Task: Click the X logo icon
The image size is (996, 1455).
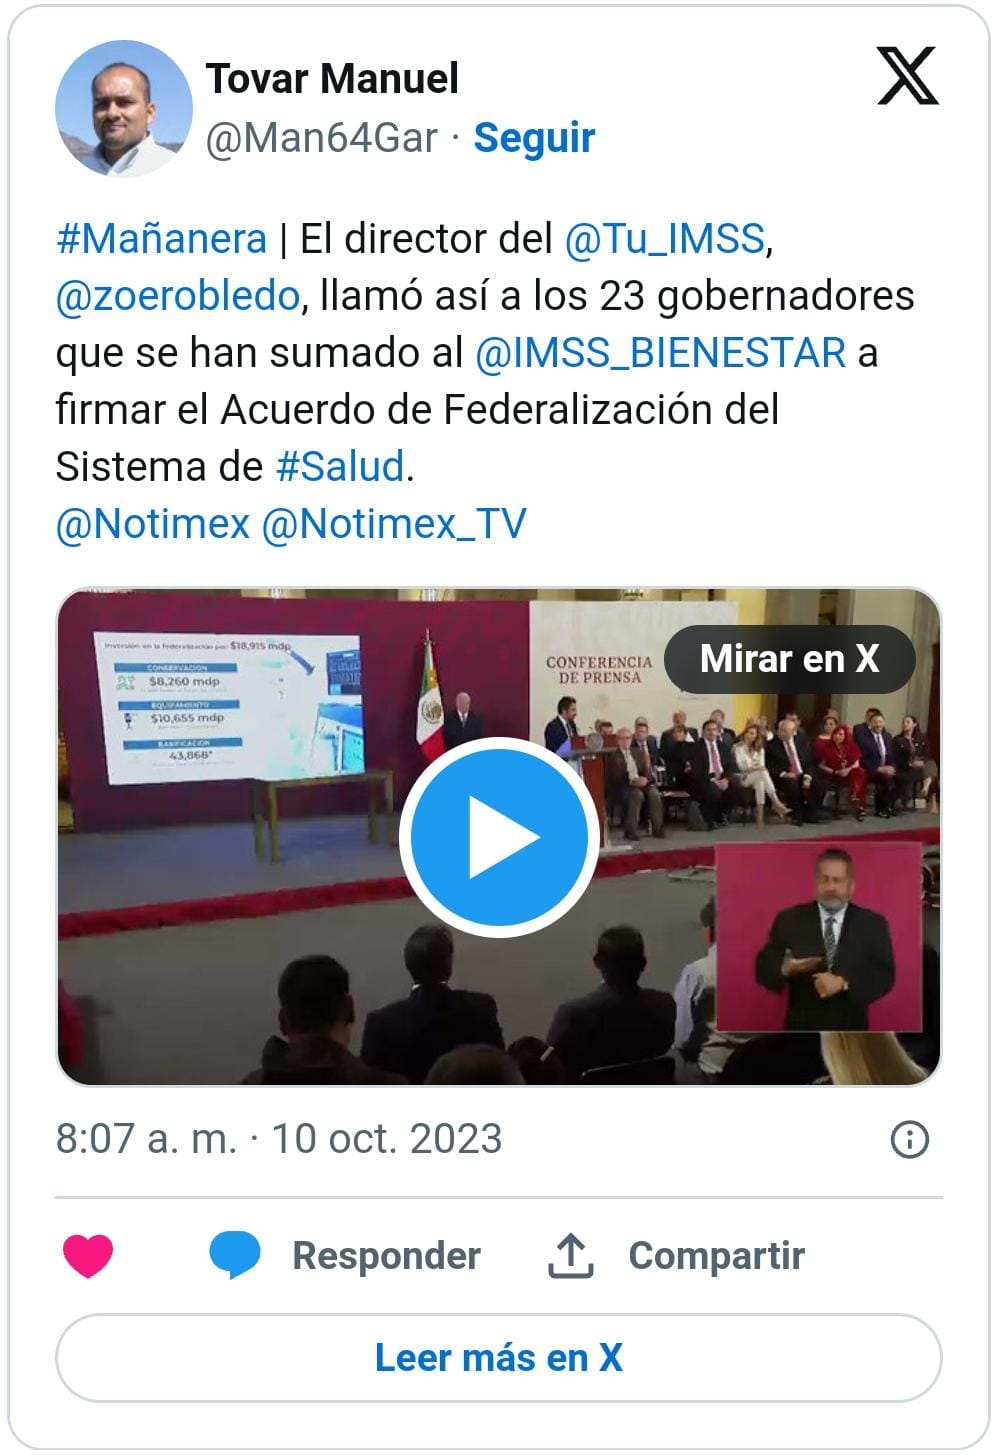Action: pyautogui.click(x=907, y=76)
